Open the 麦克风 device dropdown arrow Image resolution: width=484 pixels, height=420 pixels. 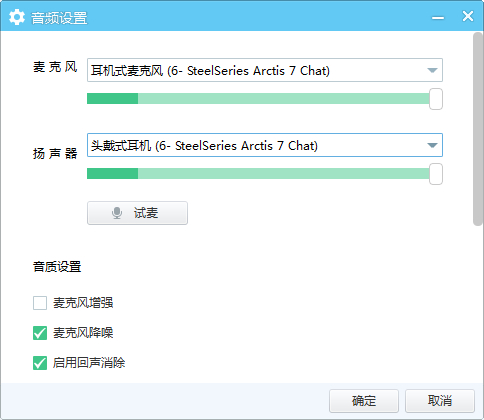click(432, 70)
